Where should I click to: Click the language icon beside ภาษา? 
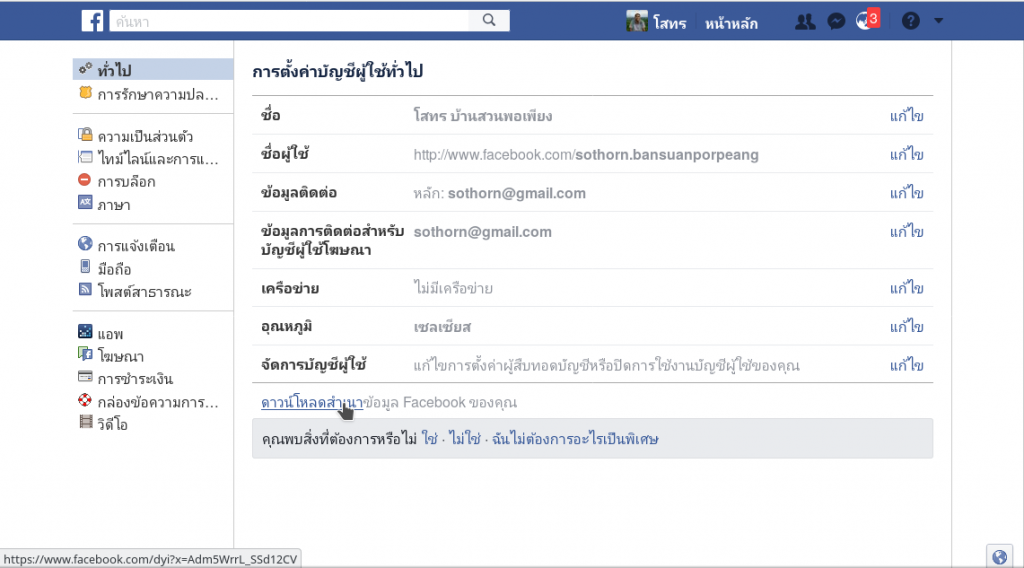85,202
